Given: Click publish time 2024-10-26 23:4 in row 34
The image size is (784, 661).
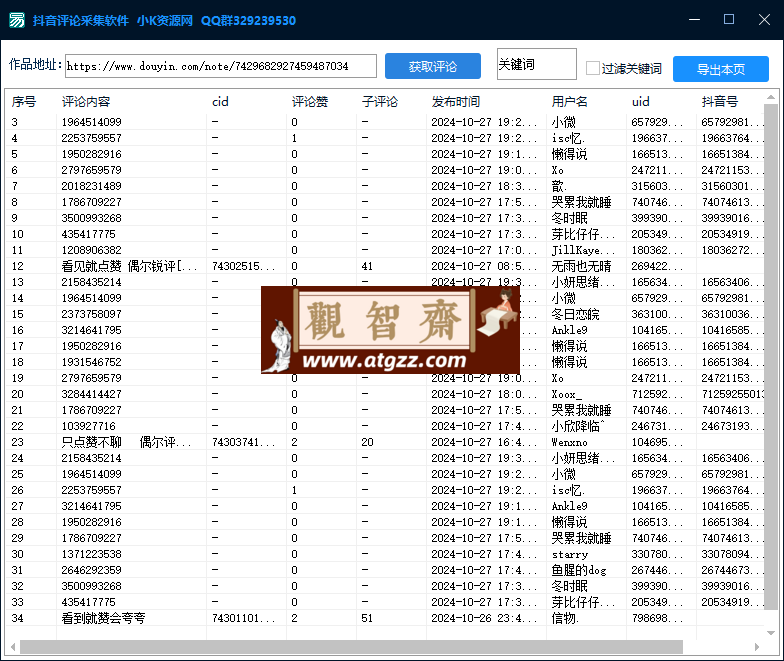Looking at the screenshot, I should (484, 618).
